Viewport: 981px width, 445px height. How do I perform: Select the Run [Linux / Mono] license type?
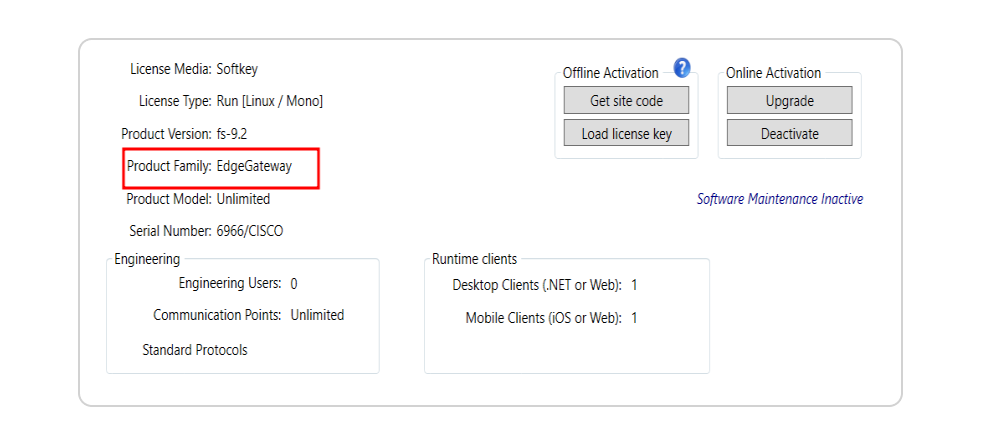point(269,101)
